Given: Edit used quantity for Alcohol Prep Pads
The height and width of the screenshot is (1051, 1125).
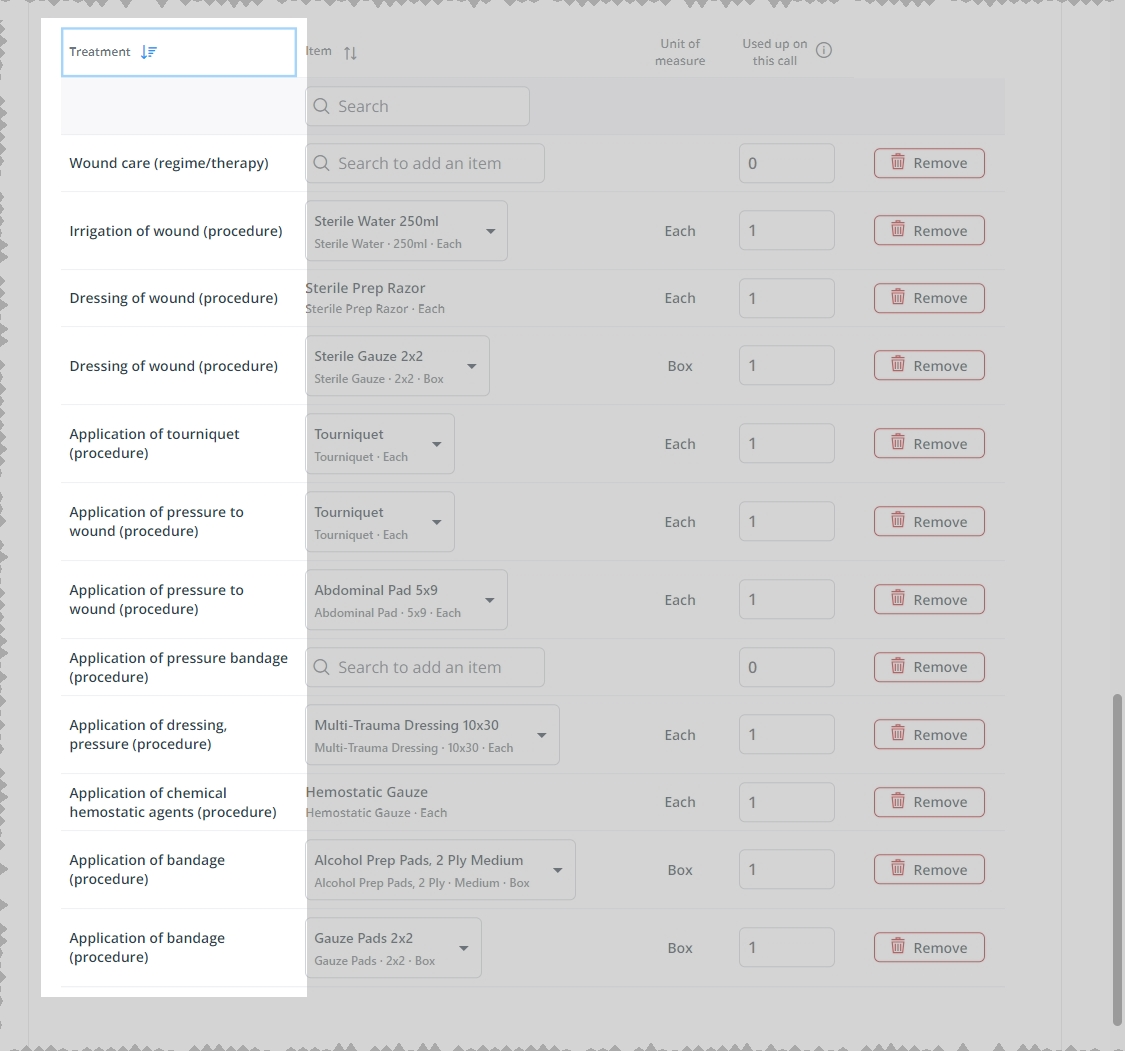Looking at the screenshot, I should pos(787,869).
